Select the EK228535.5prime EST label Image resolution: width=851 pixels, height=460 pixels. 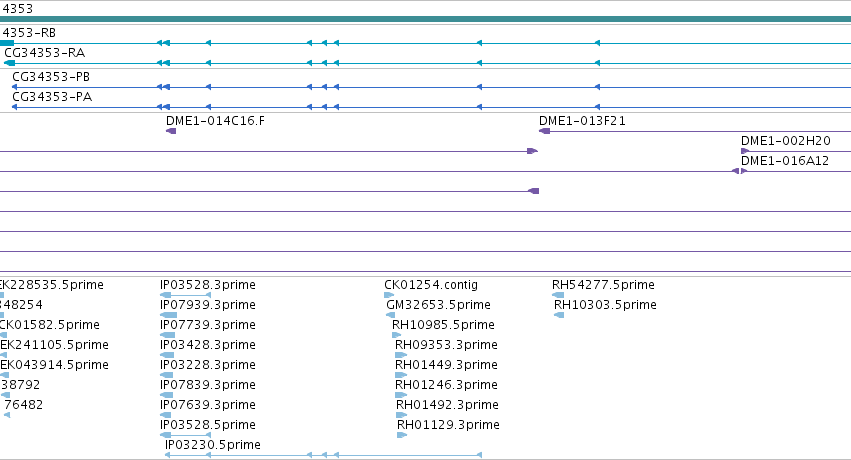tap(52, 285)
